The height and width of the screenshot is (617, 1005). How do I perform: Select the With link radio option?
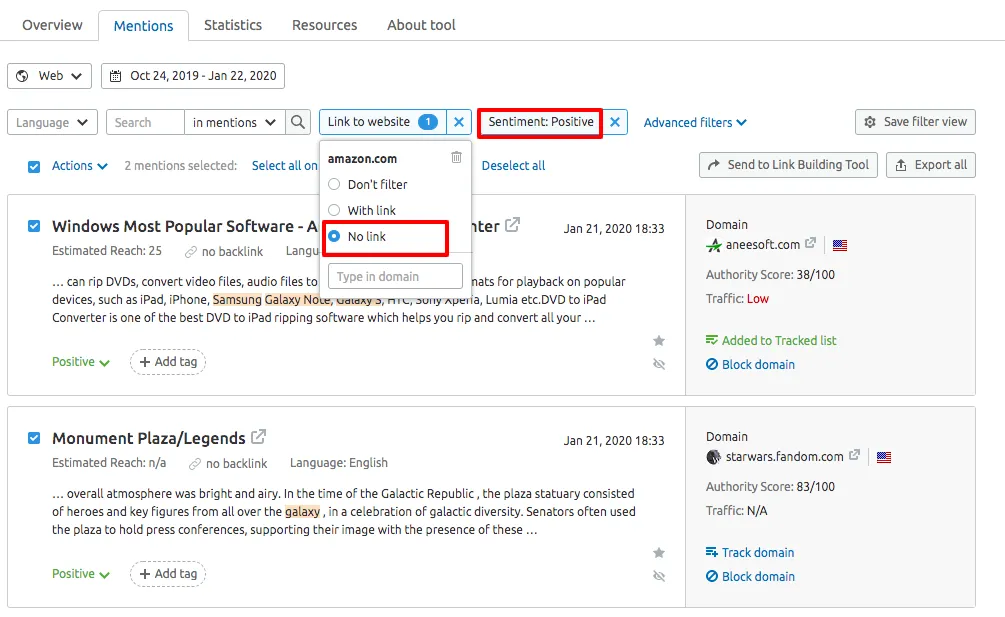click(335, 210)
